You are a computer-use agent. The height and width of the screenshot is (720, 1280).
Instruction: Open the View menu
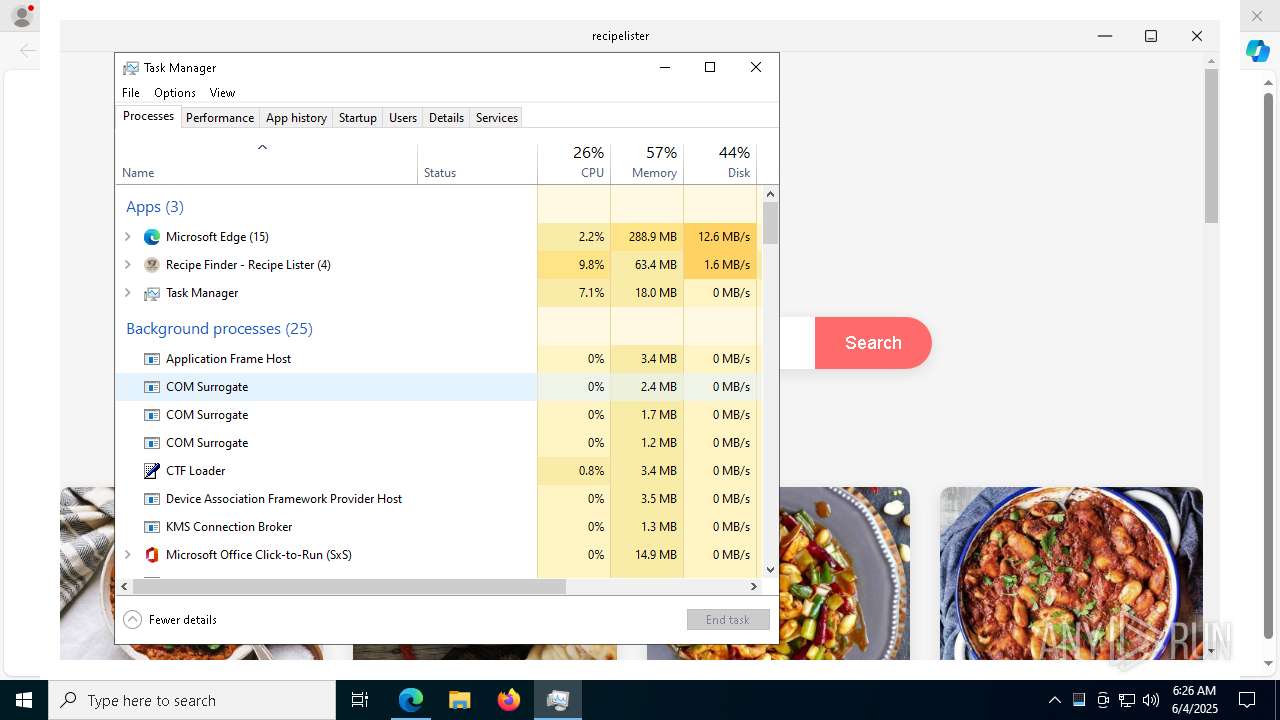point(222,93)
